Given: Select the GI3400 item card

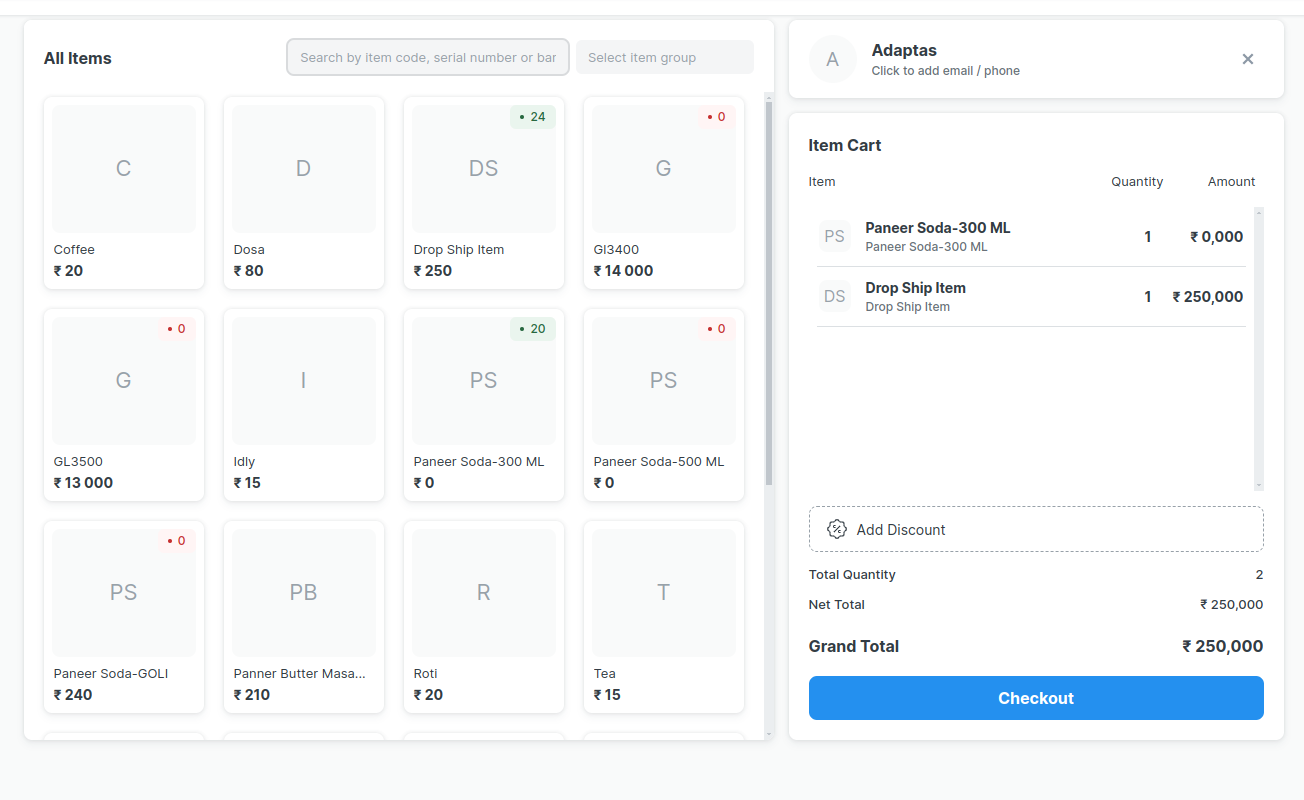Looking at the screenshot, I should coord(664,193).
